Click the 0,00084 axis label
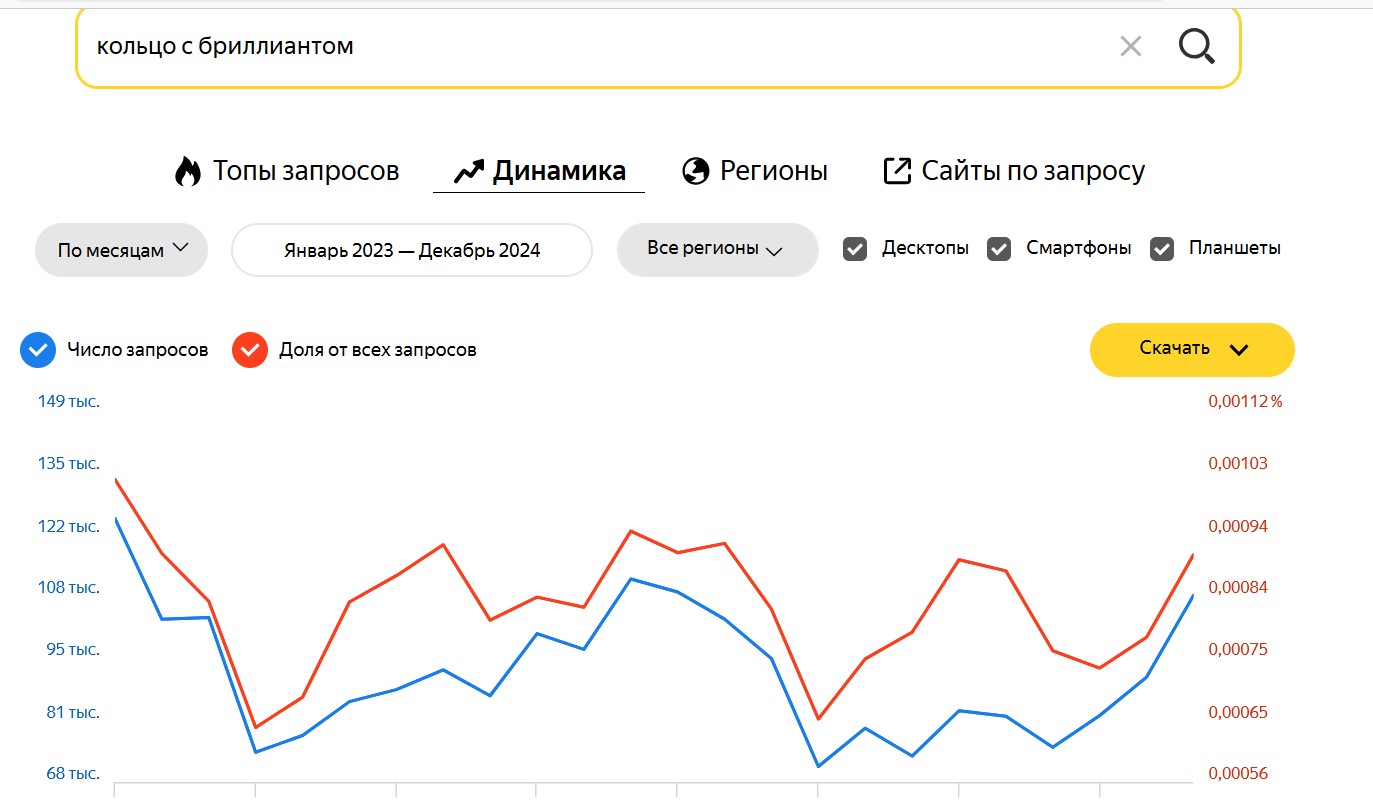This screenshot has height=806, width=1373. 1238,588
